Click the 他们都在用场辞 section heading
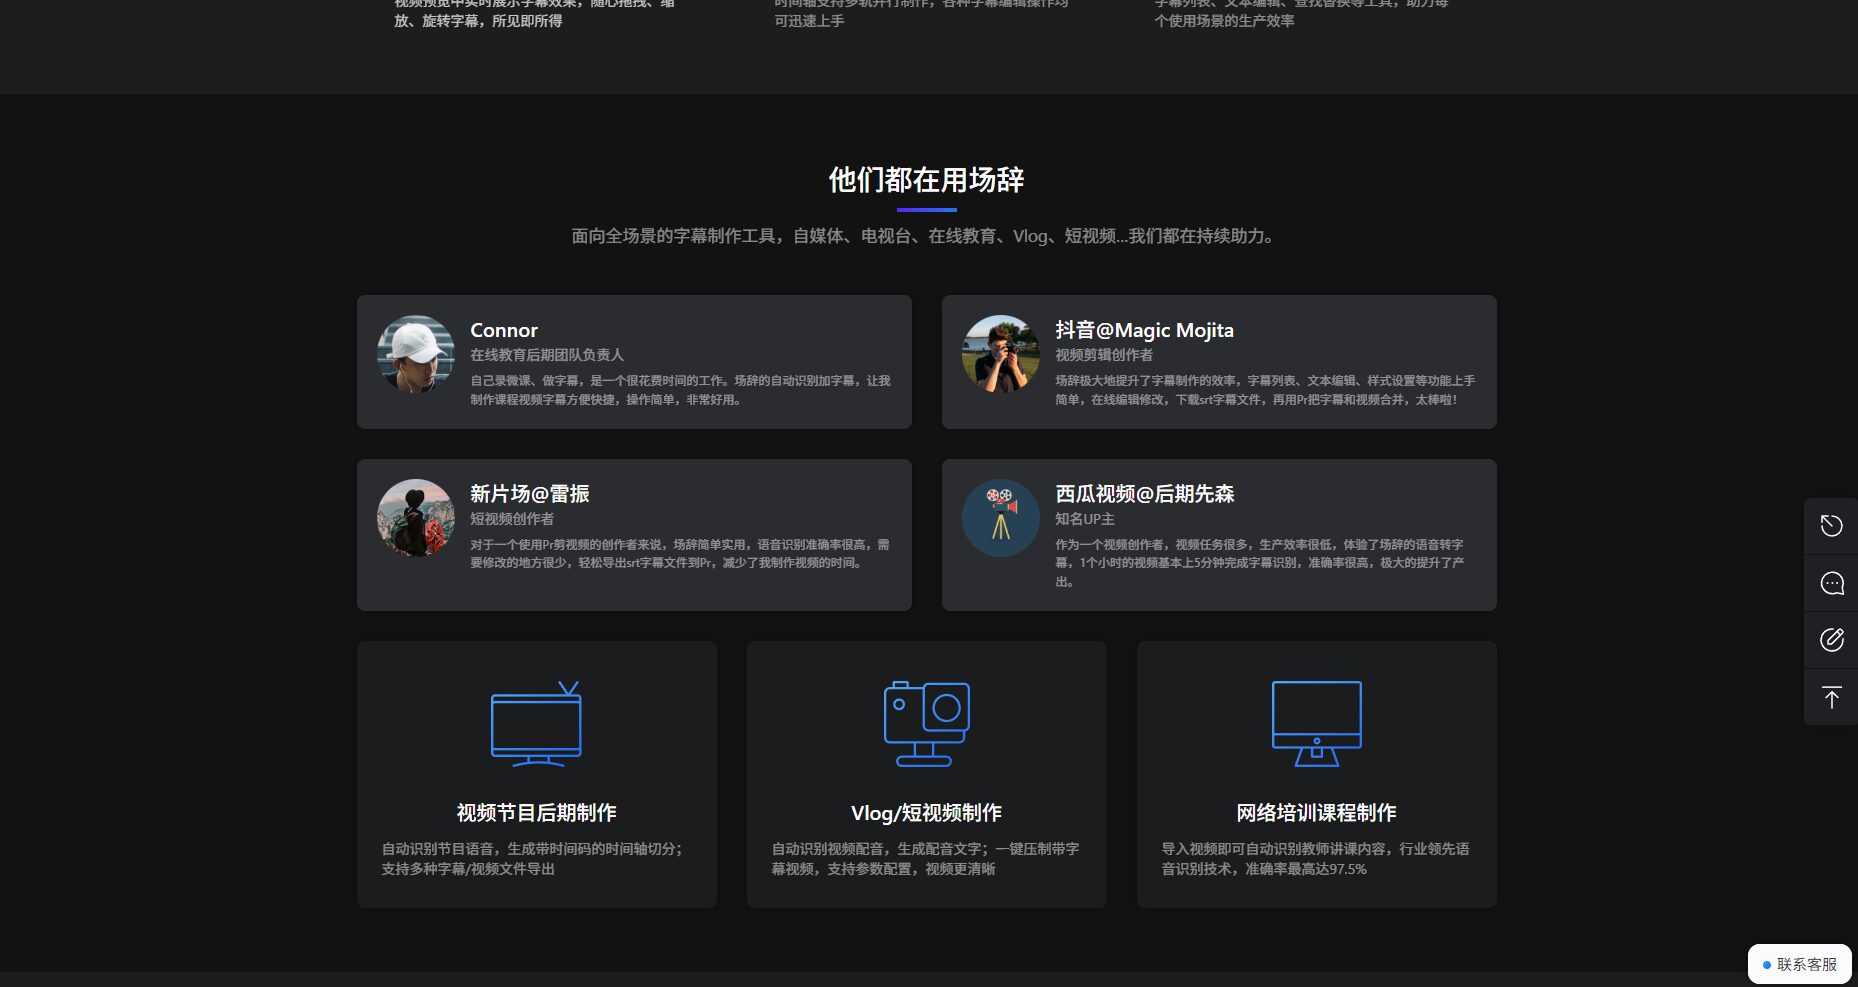The height and width of the screenshot is (987, 1858). (926, 180)
